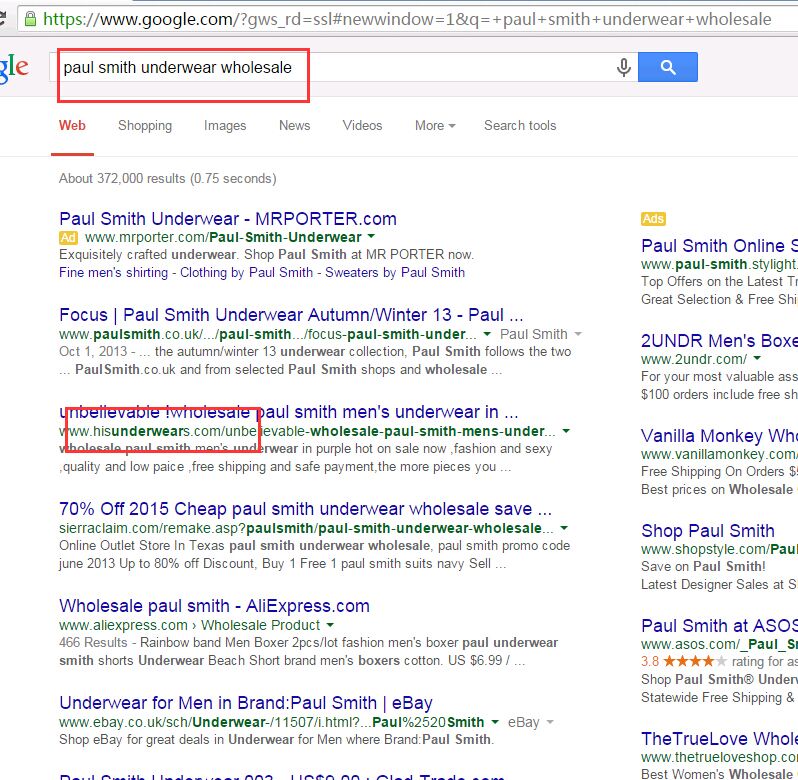This screenshot has width=798, height=780.
Task: Open Shop Paul Smith sidebar ad
Action: [x=707, y=531]
